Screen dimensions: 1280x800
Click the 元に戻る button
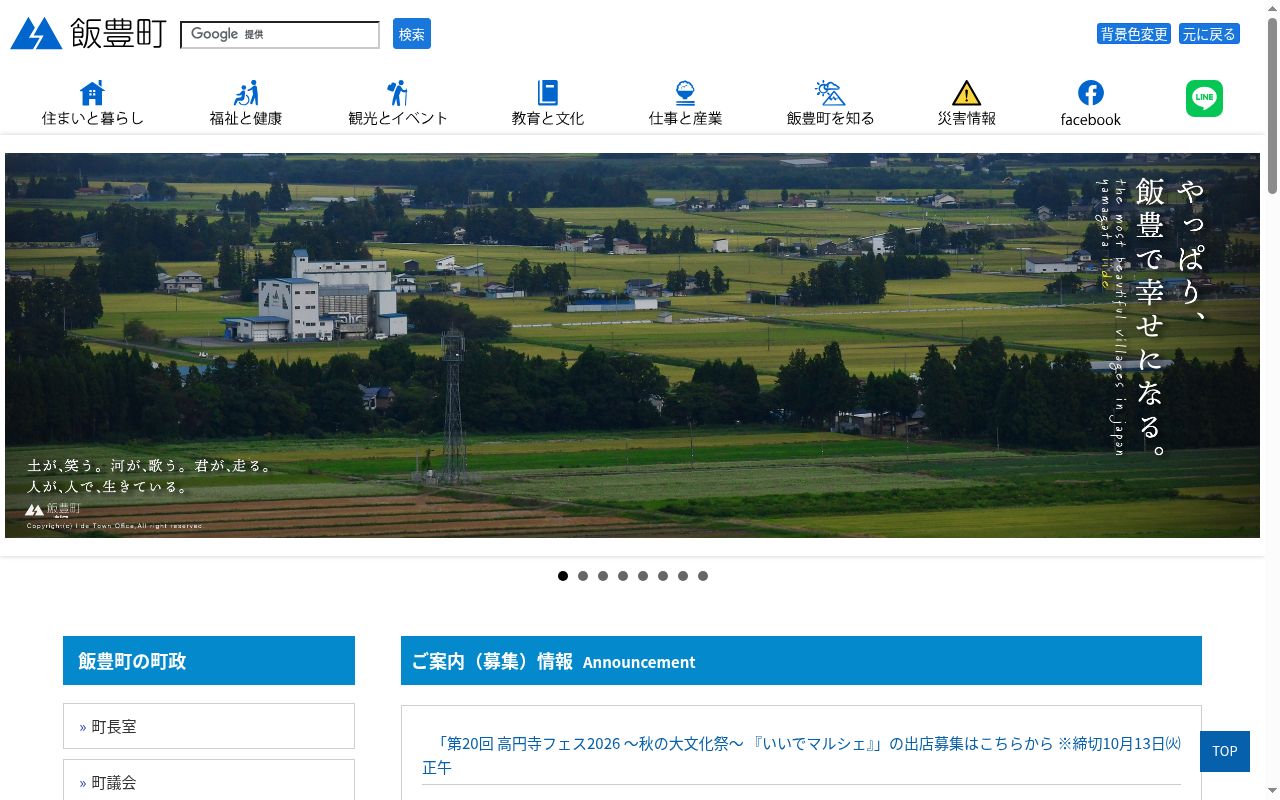[x=1209, y=34]
